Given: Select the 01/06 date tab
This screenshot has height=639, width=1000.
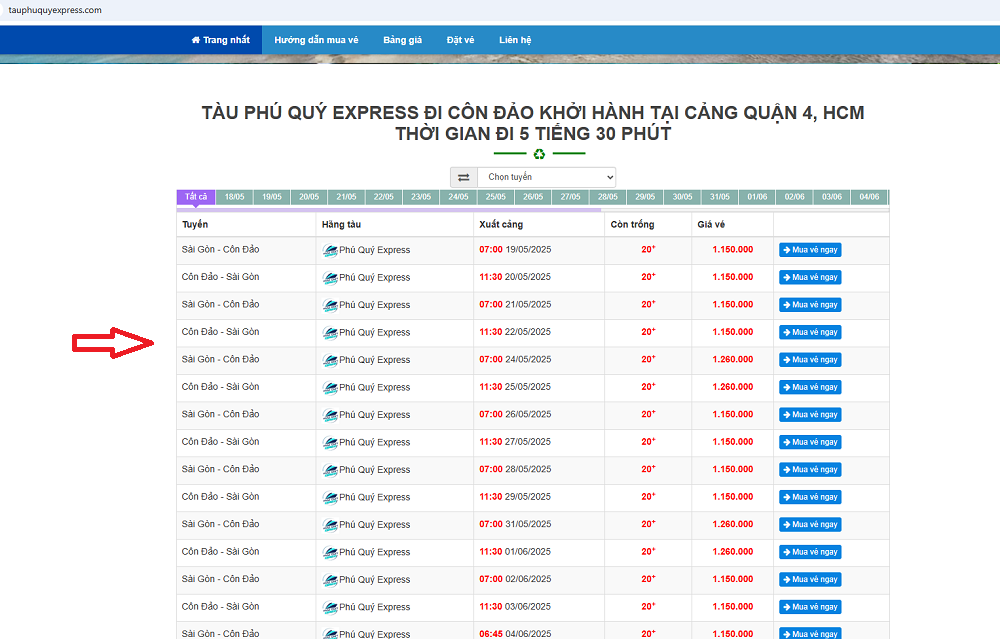Looking at the screenshot, I should (x=757, y=197).
